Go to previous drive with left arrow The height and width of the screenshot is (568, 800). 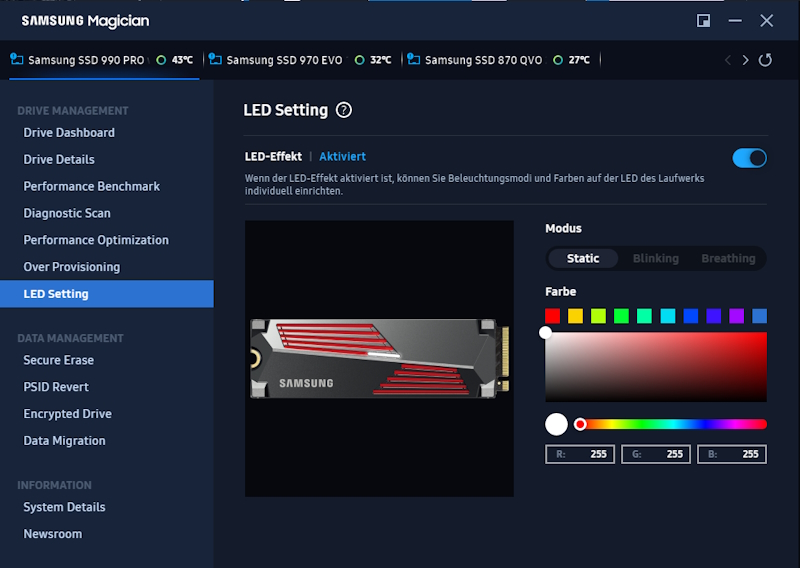728,60
